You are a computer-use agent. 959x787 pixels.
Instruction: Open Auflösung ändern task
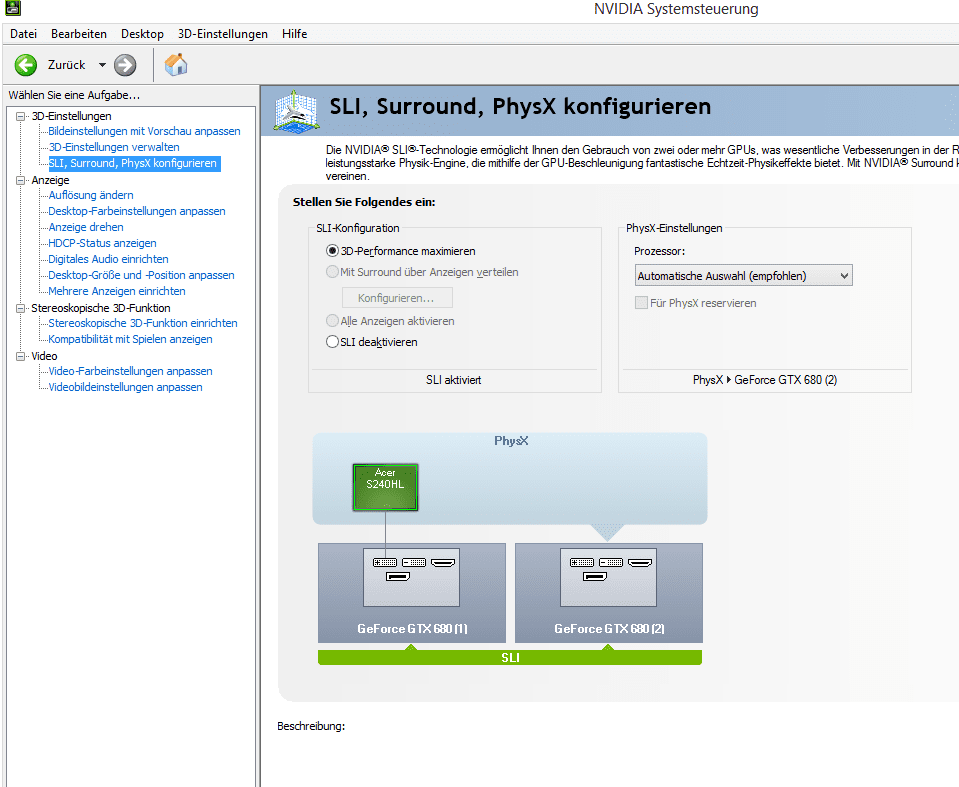click(x=91, y=195)
